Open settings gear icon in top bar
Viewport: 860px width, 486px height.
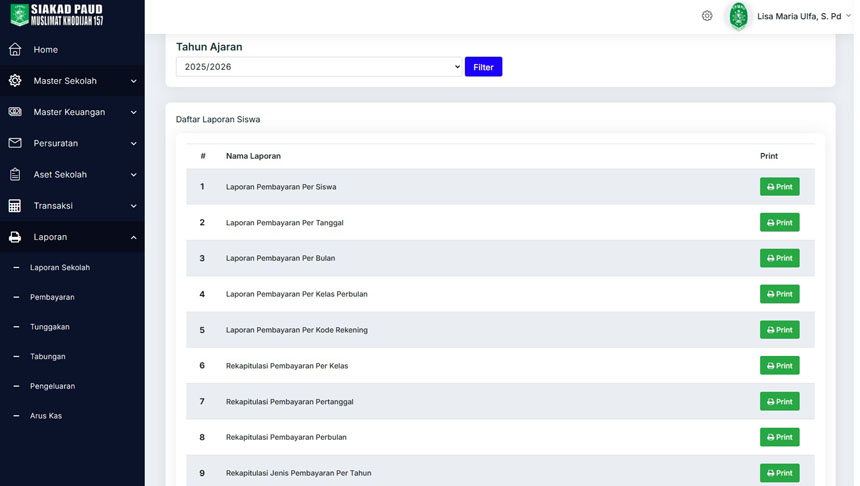(707, 16)
